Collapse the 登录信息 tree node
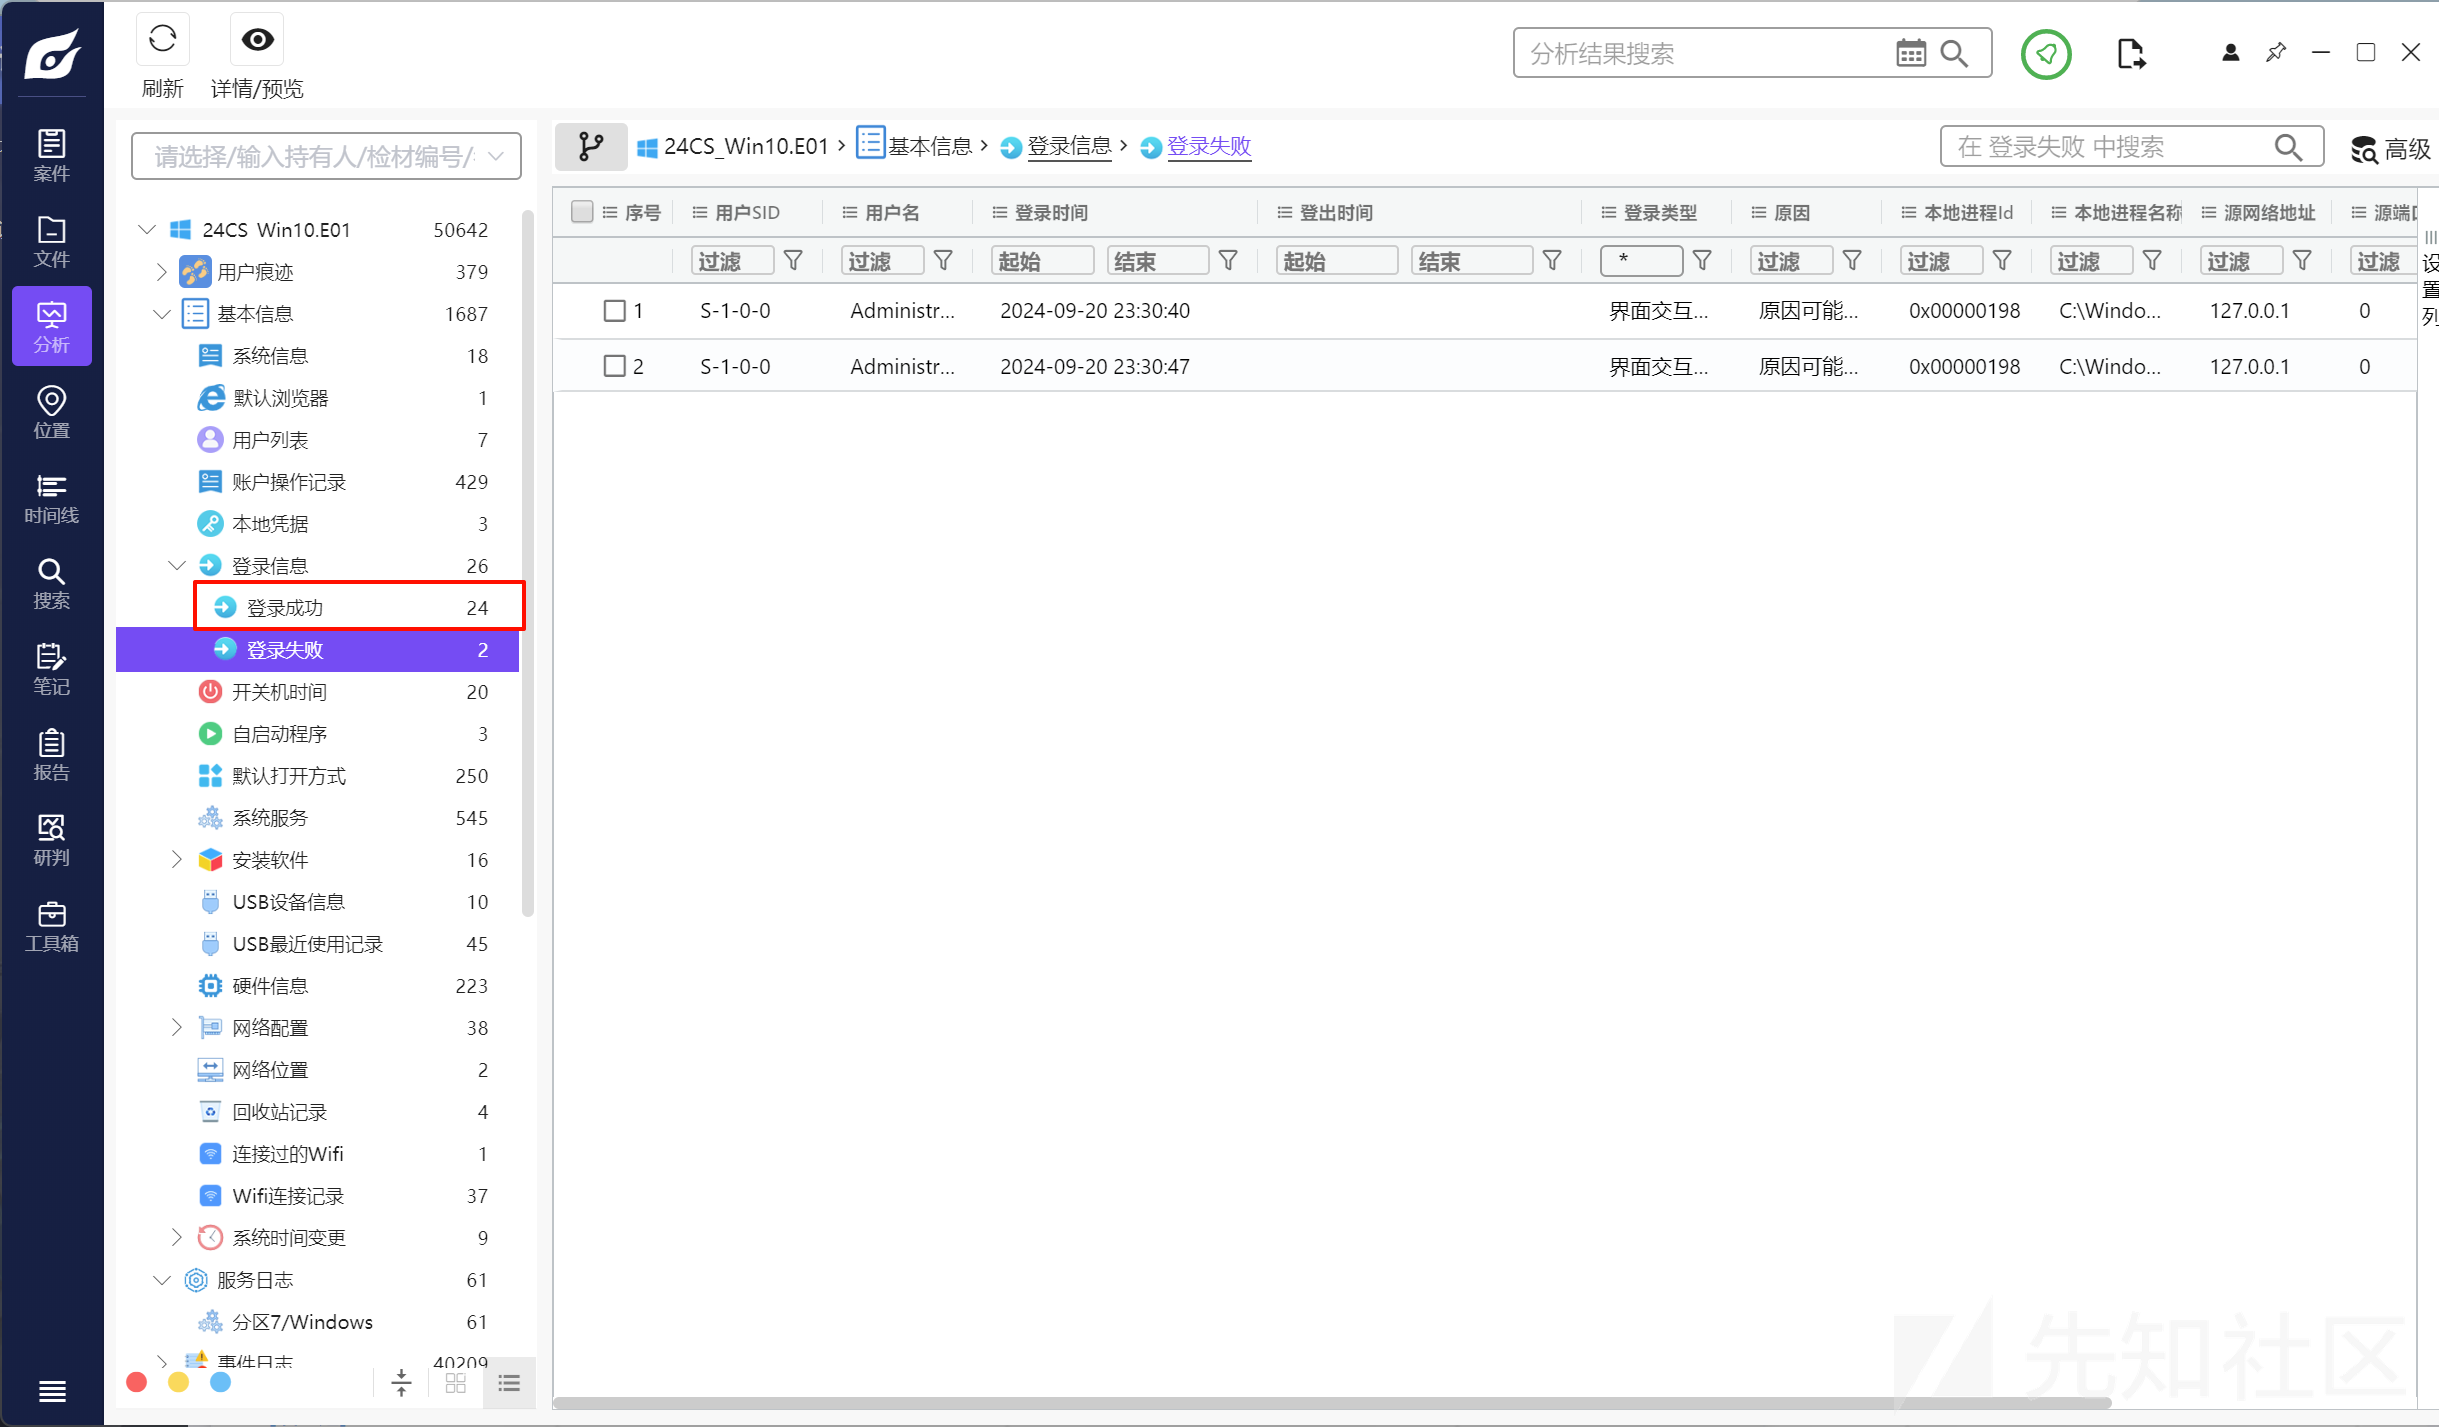Screen dimensions: 2439x1427 pyautogui.click(x=177, y=566)
